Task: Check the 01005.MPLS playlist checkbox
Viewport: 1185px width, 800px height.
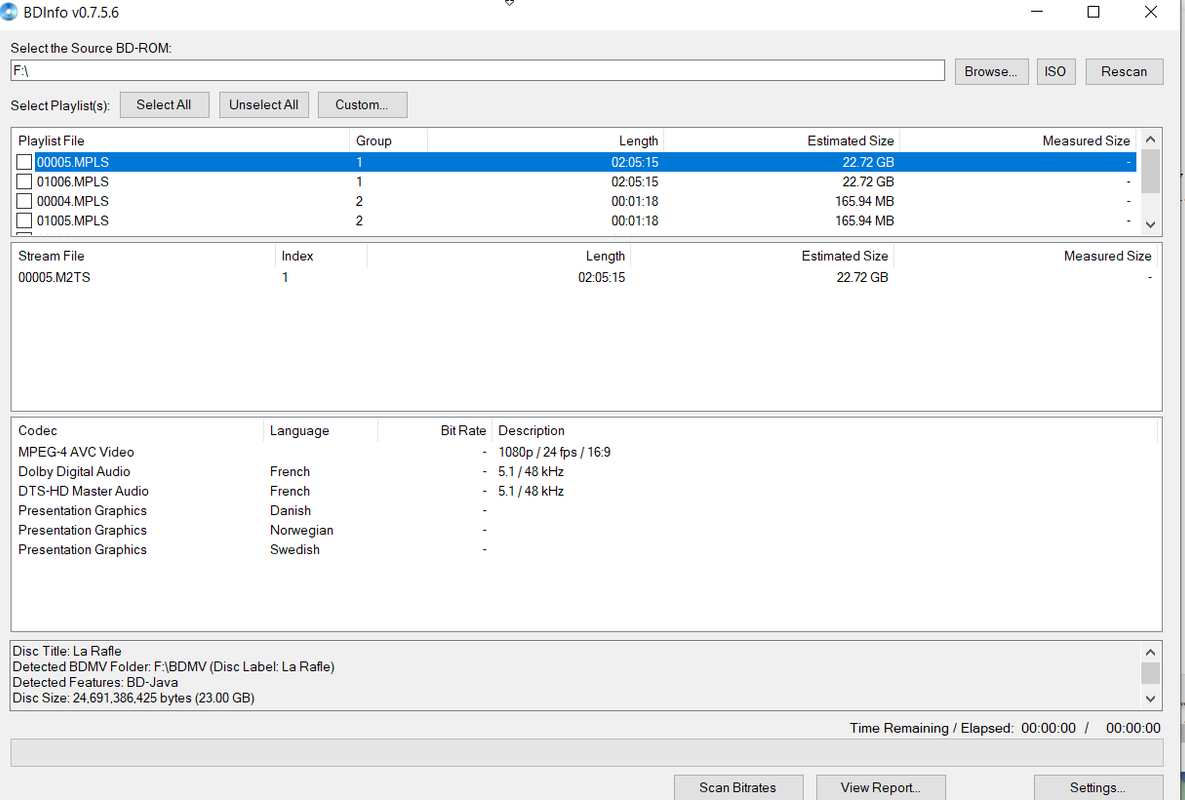Action: pos(24,221)
